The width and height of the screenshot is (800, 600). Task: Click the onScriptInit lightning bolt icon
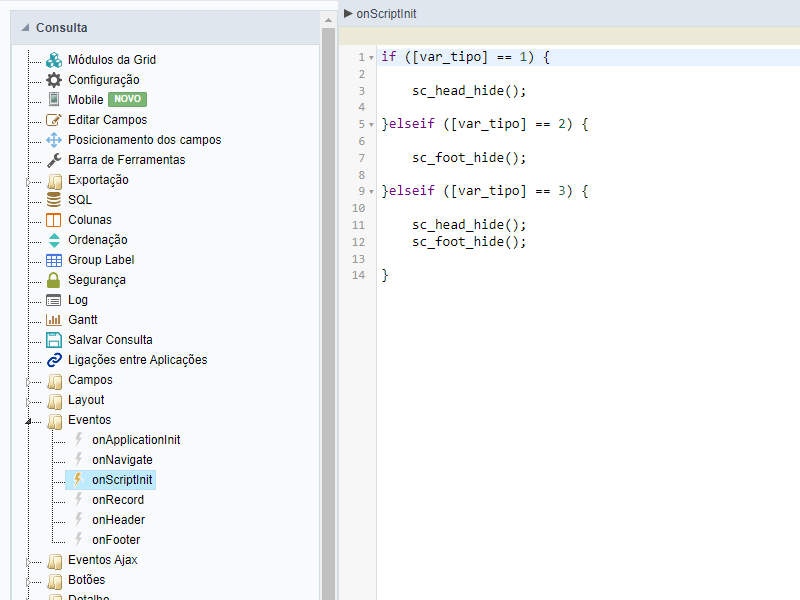pos(78,480)
